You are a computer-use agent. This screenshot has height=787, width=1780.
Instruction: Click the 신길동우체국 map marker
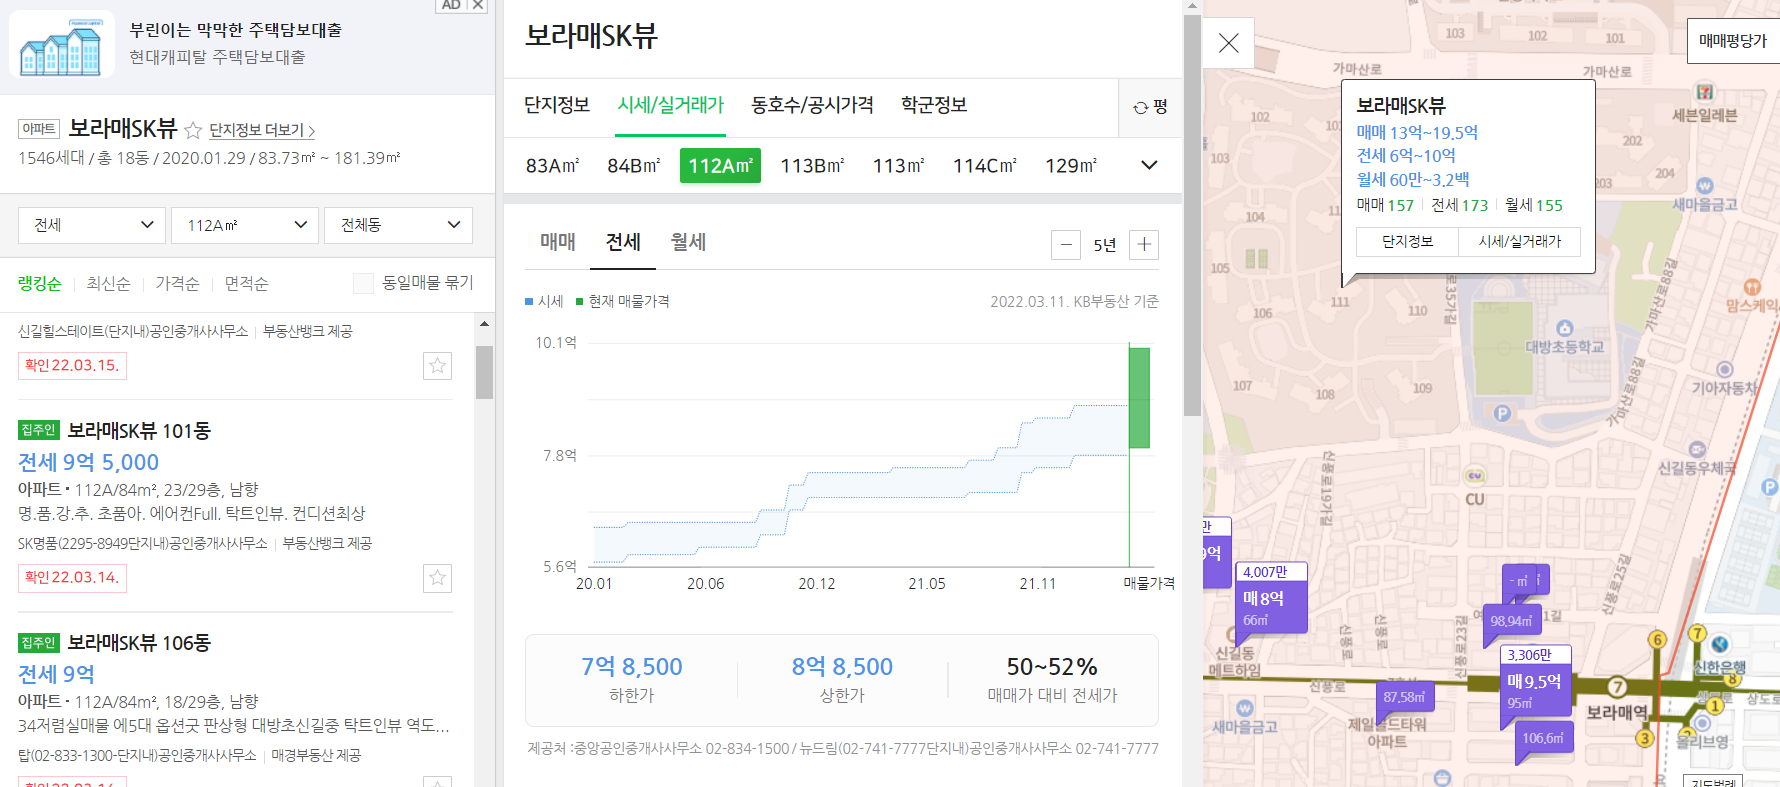pos(1697,449)
